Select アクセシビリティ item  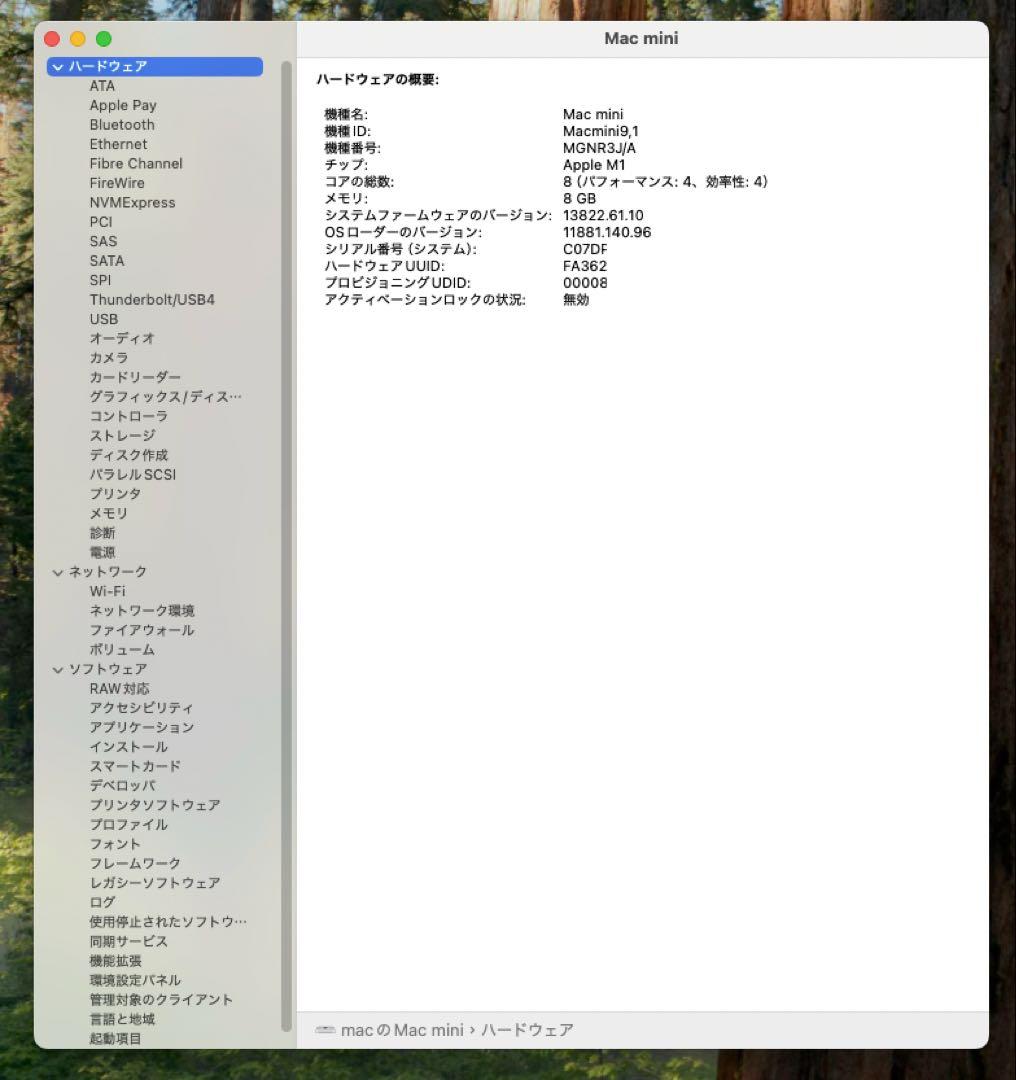coord(142,708)
